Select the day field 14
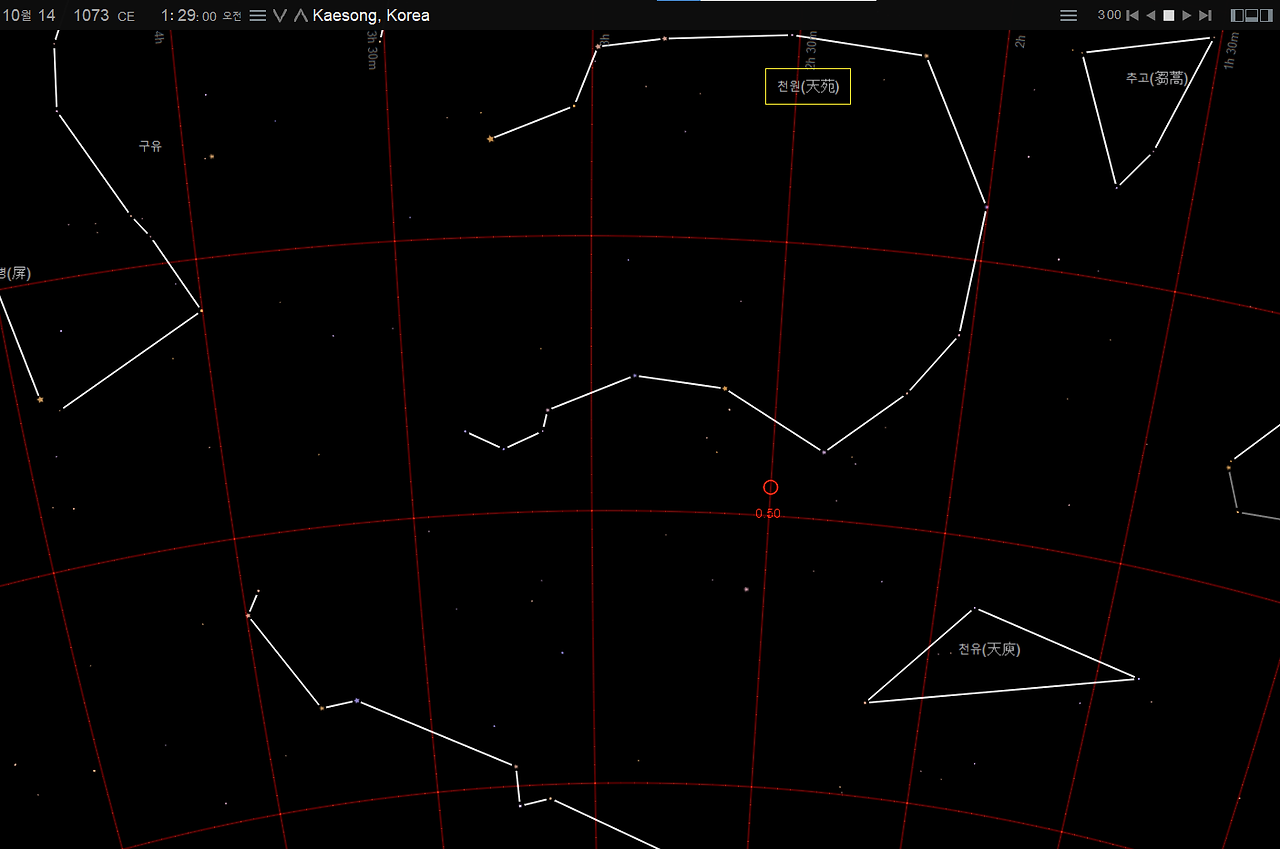The image size is (1280, 849). [x=47, y=15]
